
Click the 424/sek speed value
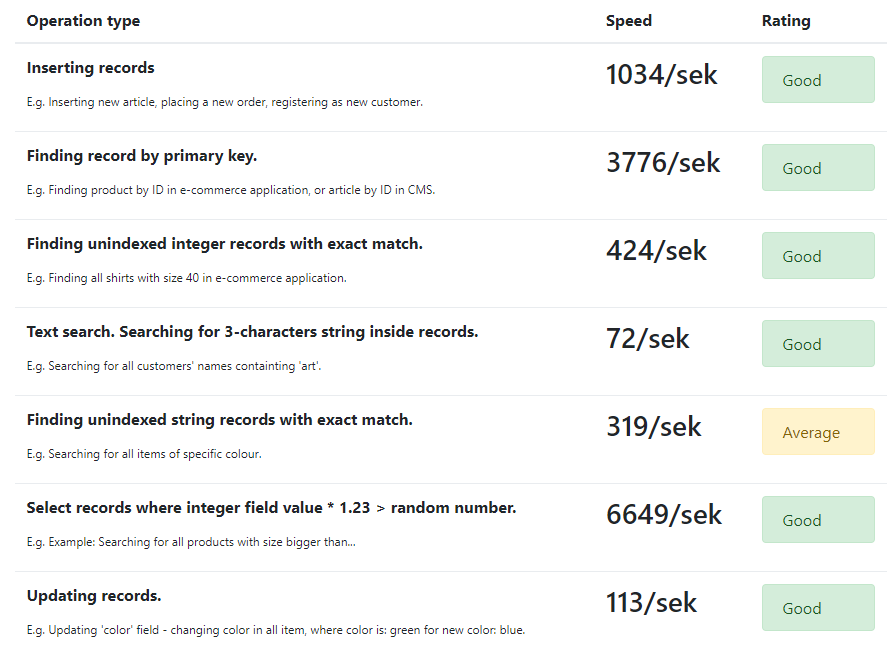point(656,250)
